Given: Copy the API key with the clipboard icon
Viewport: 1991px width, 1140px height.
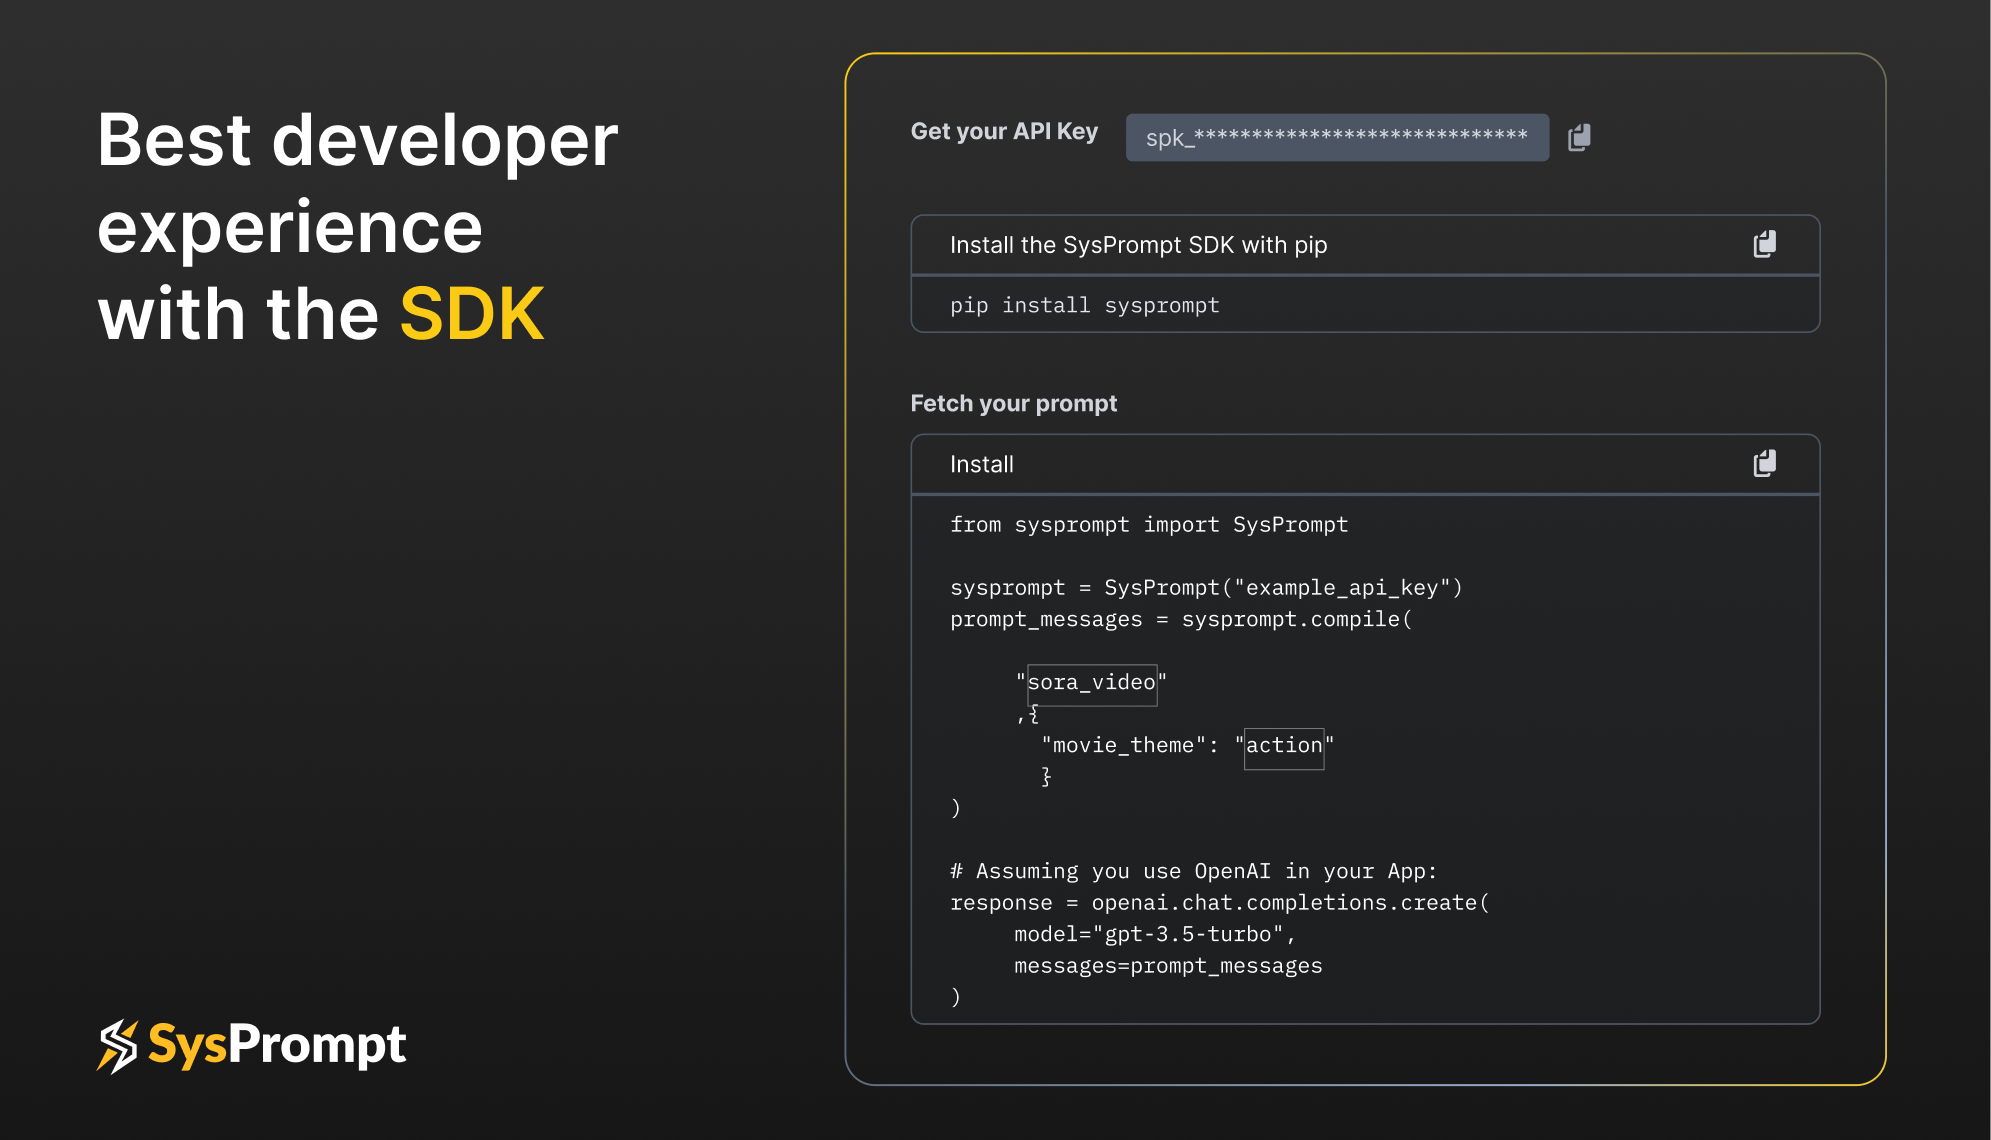Looking at the screenshot, I should [x=1579, y=137].
